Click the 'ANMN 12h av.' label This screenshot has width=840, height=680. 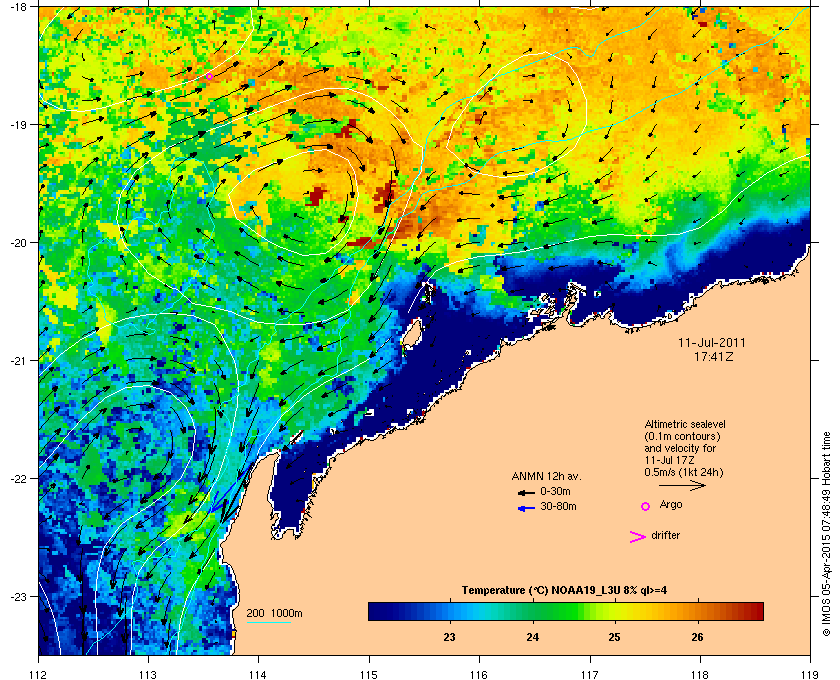click(546, 476)
